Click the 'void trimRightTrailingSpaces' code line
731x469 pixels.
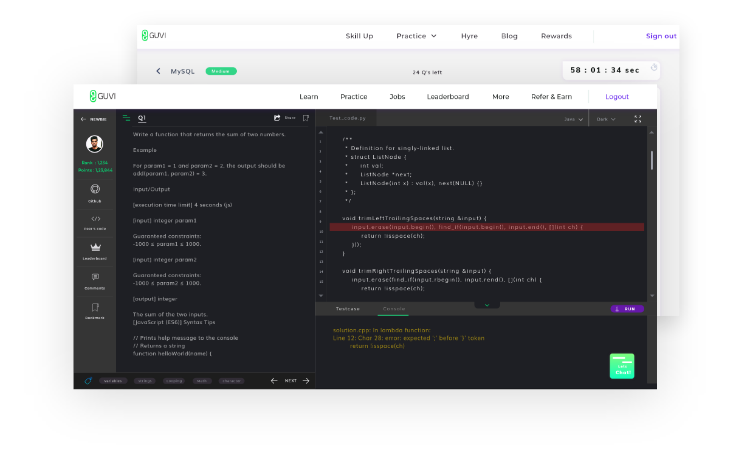417,271
